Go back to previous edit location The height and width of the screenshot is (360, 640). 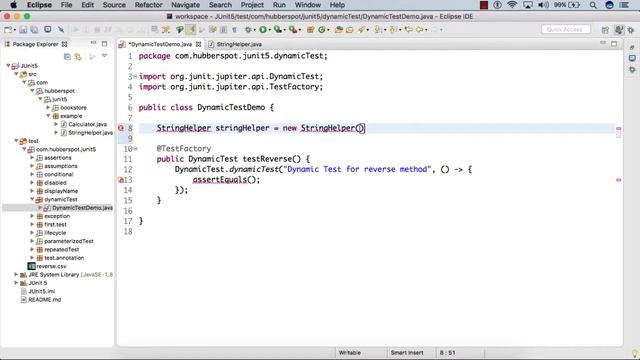click(x=409, y=29)
